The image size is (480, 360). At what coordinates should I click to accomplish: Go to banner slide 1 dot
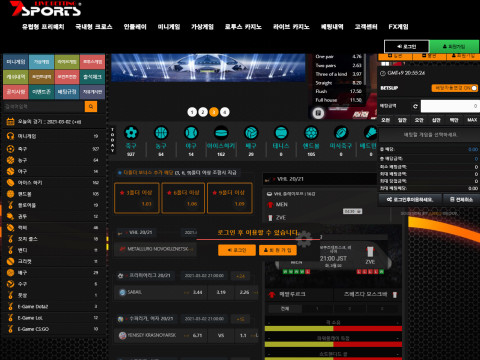[192, 112]
